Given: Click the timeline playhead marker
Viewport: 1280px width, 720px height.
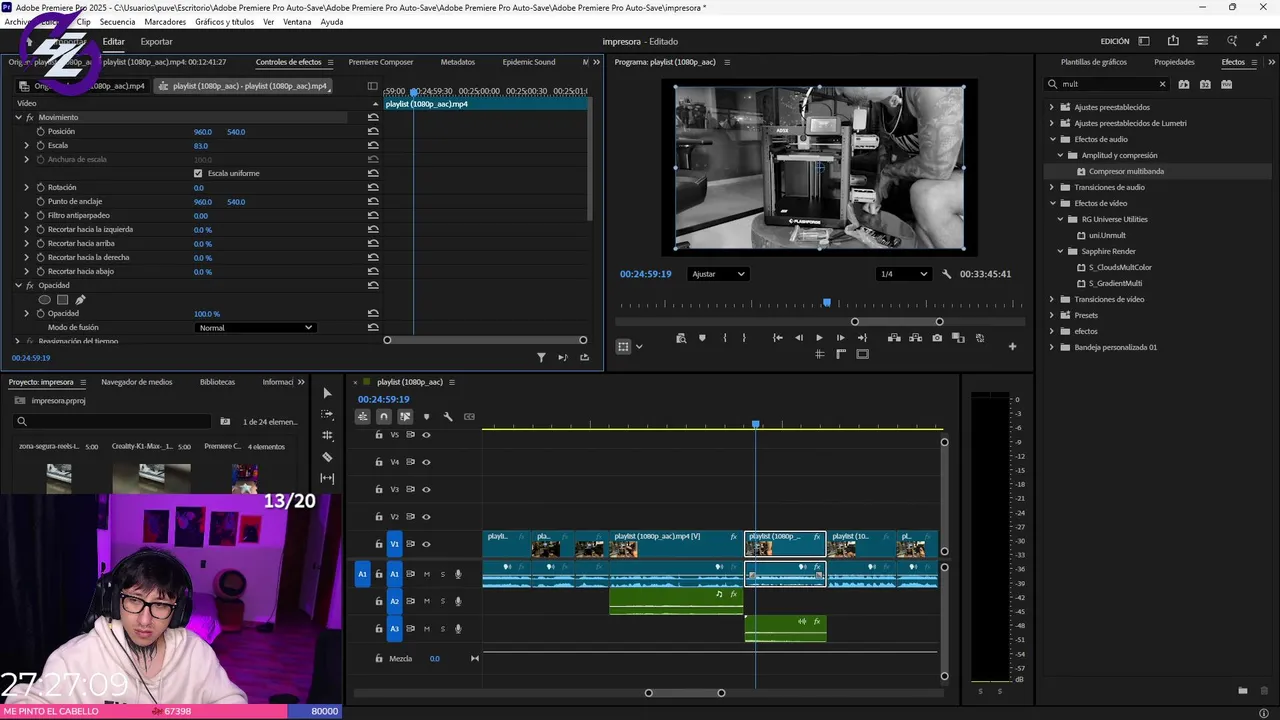Looking at the screenshot, I should coord(755,425).
